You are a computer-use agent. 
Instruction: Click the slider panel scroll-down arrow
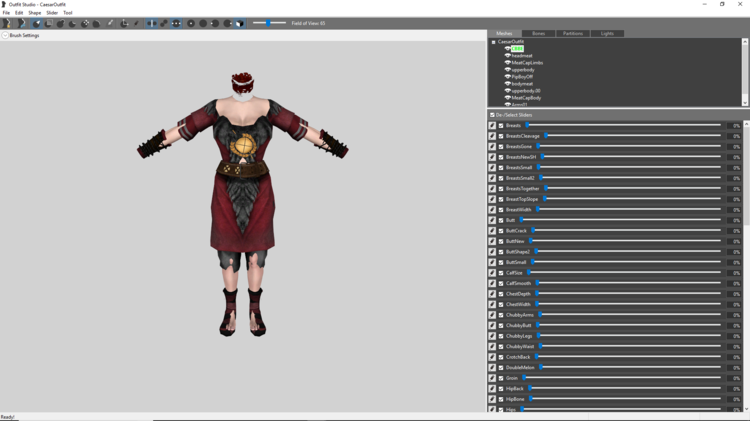coord(746,409)
